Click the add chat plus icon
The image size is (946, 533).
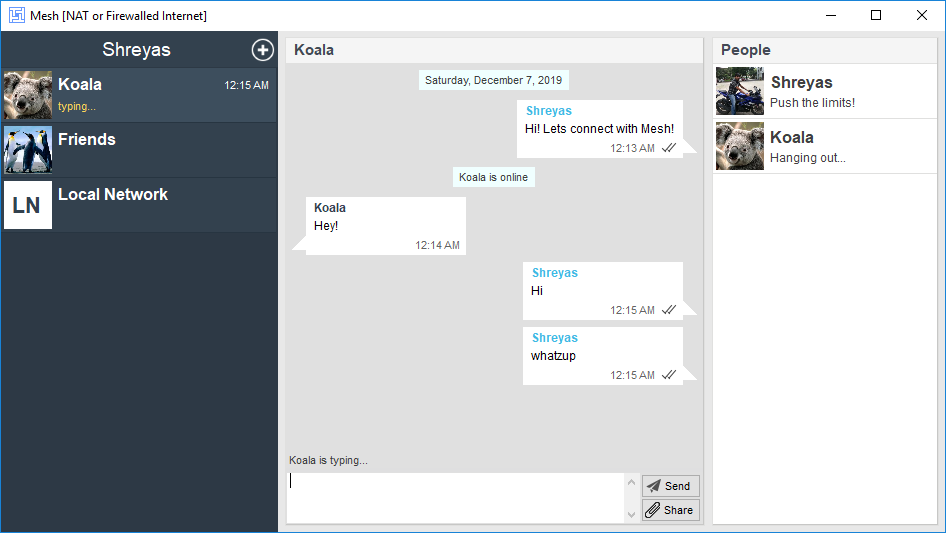pyautogui.click(x=262, y=50)
